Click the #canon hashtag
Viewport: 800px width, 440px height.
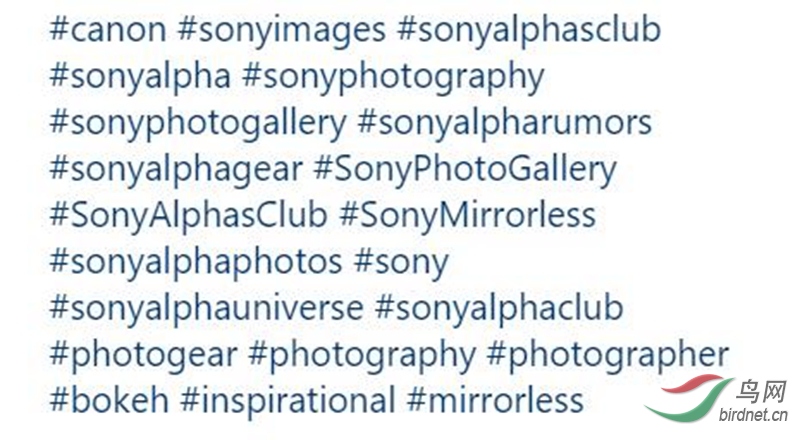tap(108, 30)
